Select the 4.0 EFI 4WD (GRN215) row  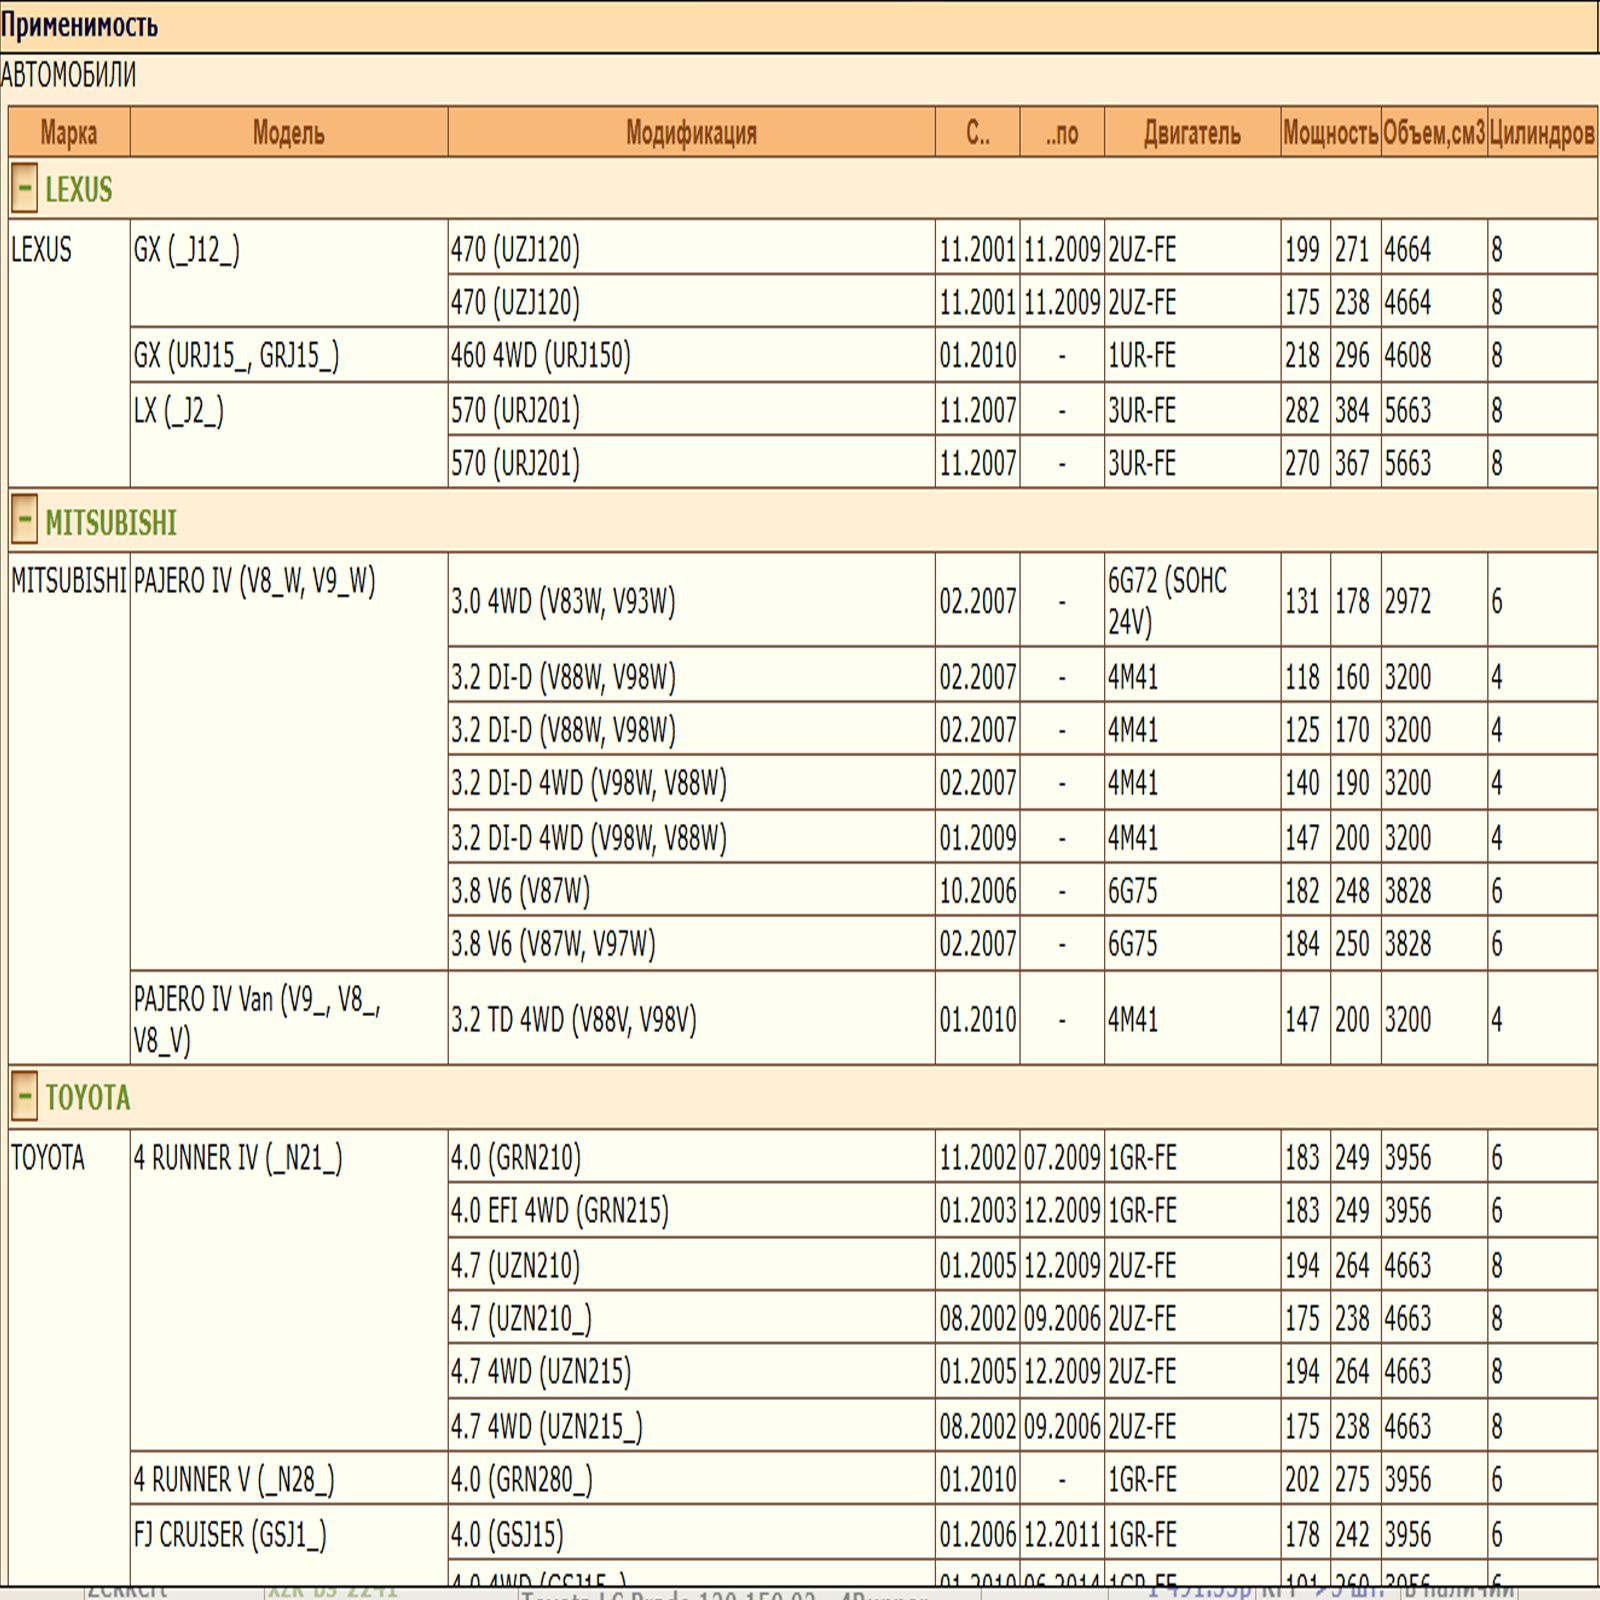pos(560,1211)
